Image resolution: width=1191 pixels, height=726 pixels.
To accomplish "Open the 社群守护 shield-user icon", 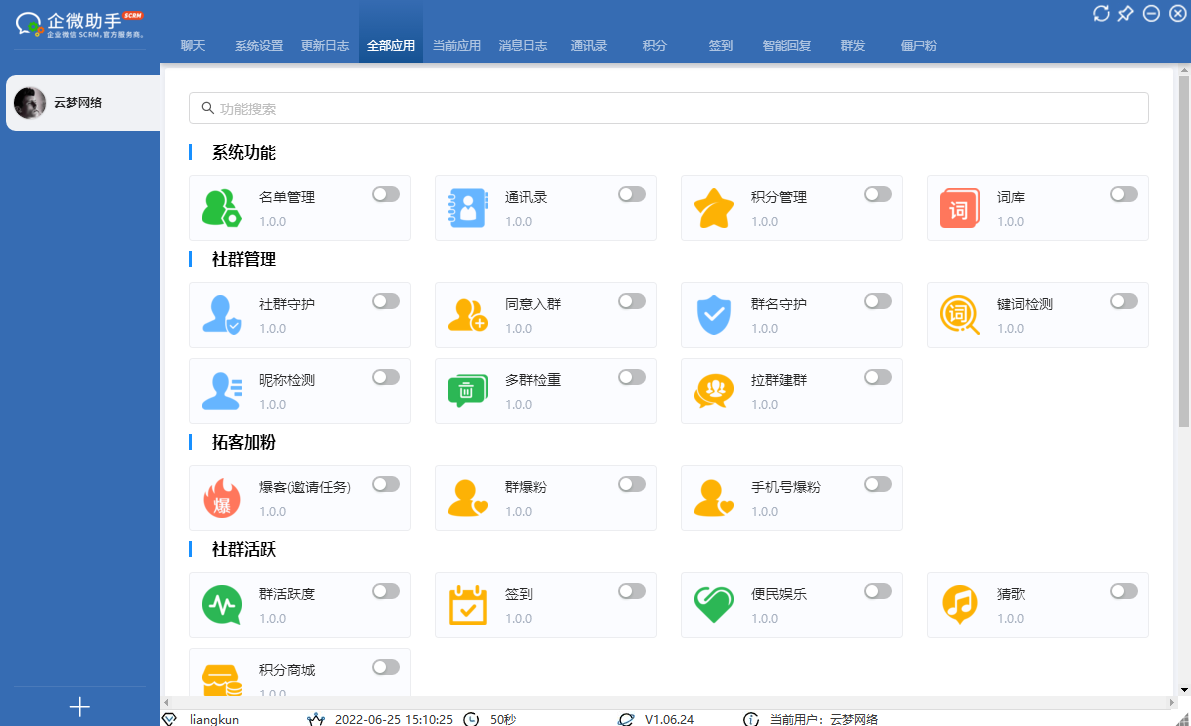I will [x=222, y=314].
